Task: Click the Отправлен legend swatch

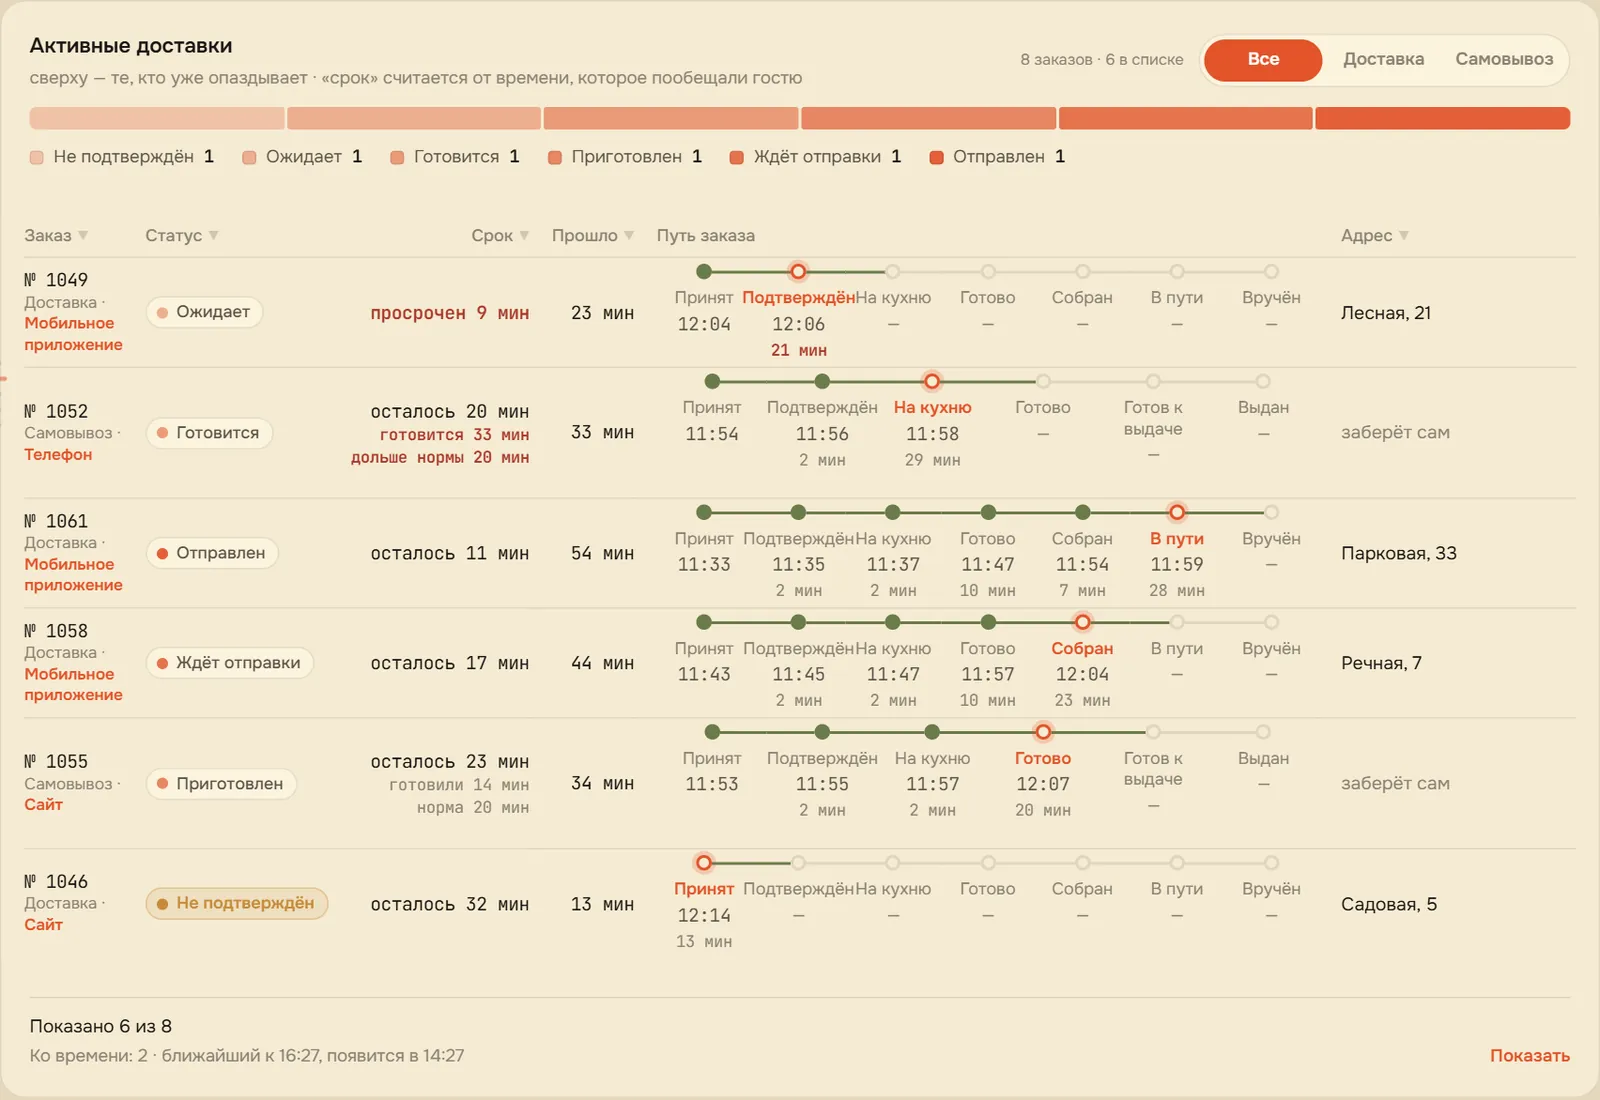Action: [937, 157]
